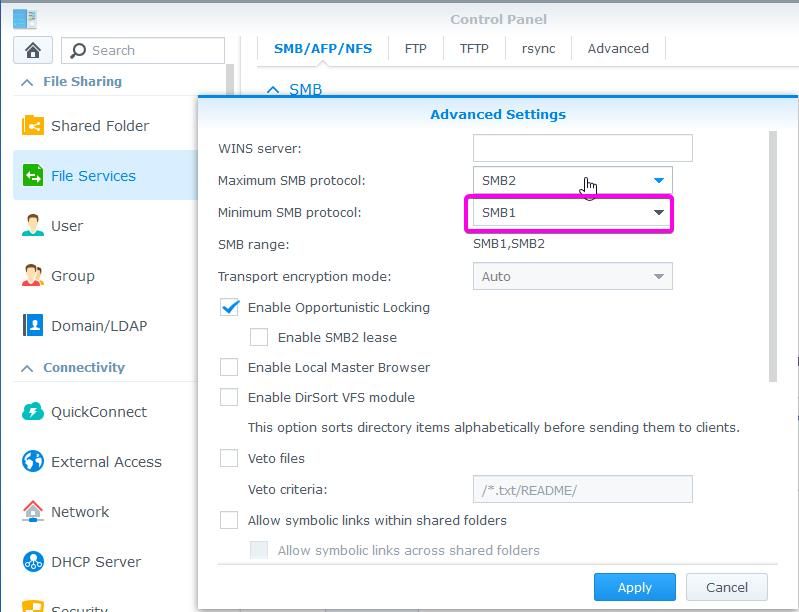
Task: Toggle Enable Opportunistic Locking checkbox
Action: pyautogui.click(x=229, y=307)
